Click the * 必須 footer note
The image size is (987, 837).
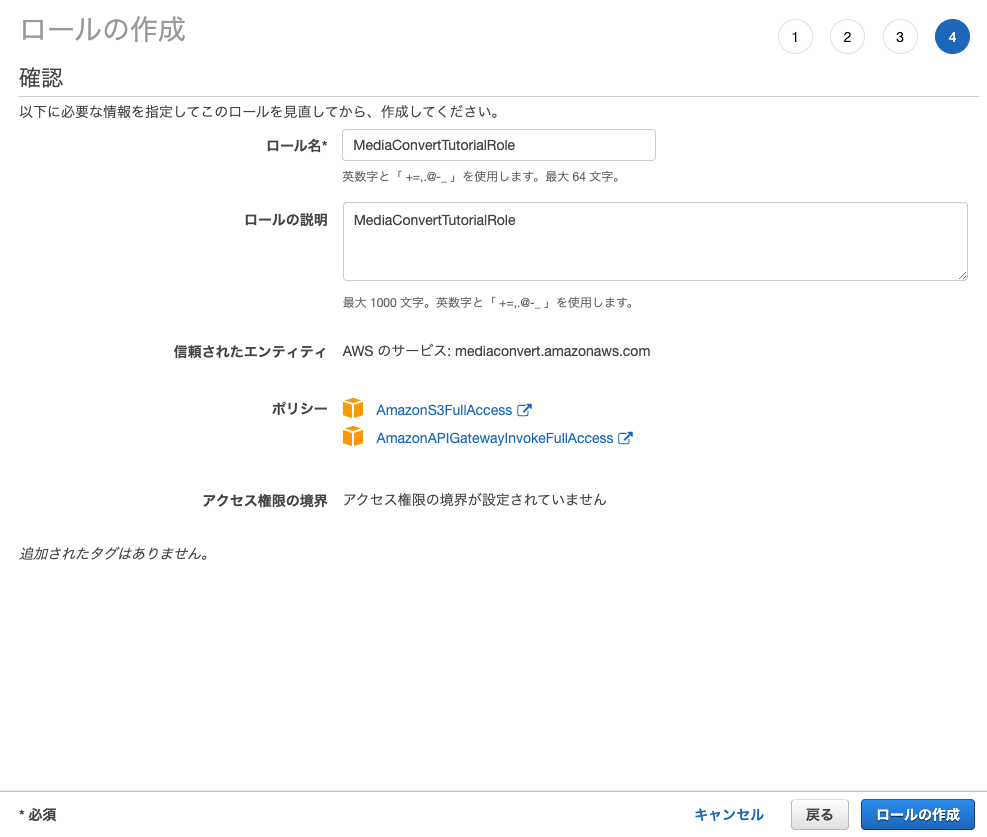(38, 815)
